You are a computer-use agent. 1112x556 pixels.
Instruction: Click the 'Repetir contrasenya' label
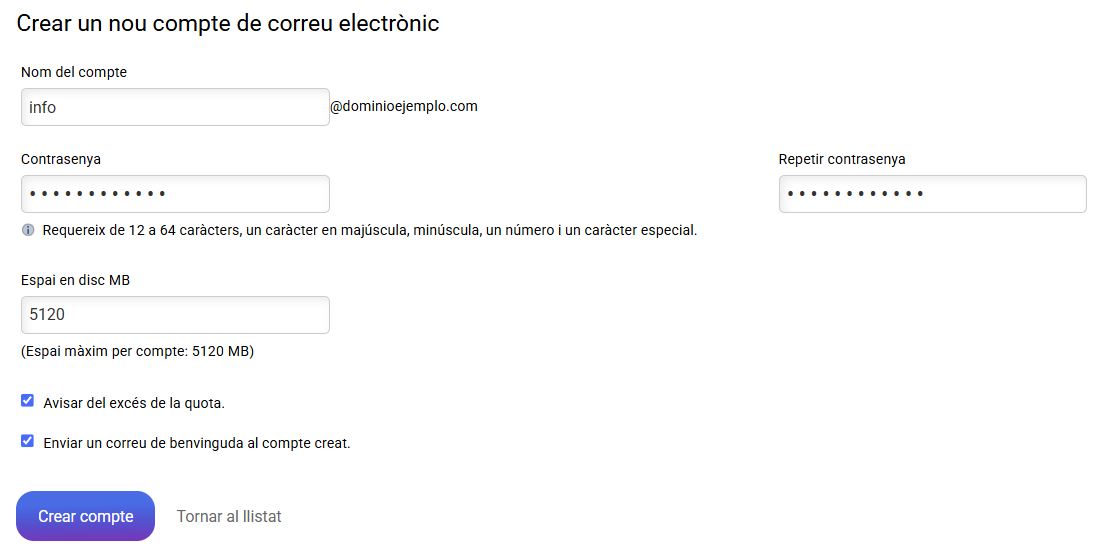842,159
